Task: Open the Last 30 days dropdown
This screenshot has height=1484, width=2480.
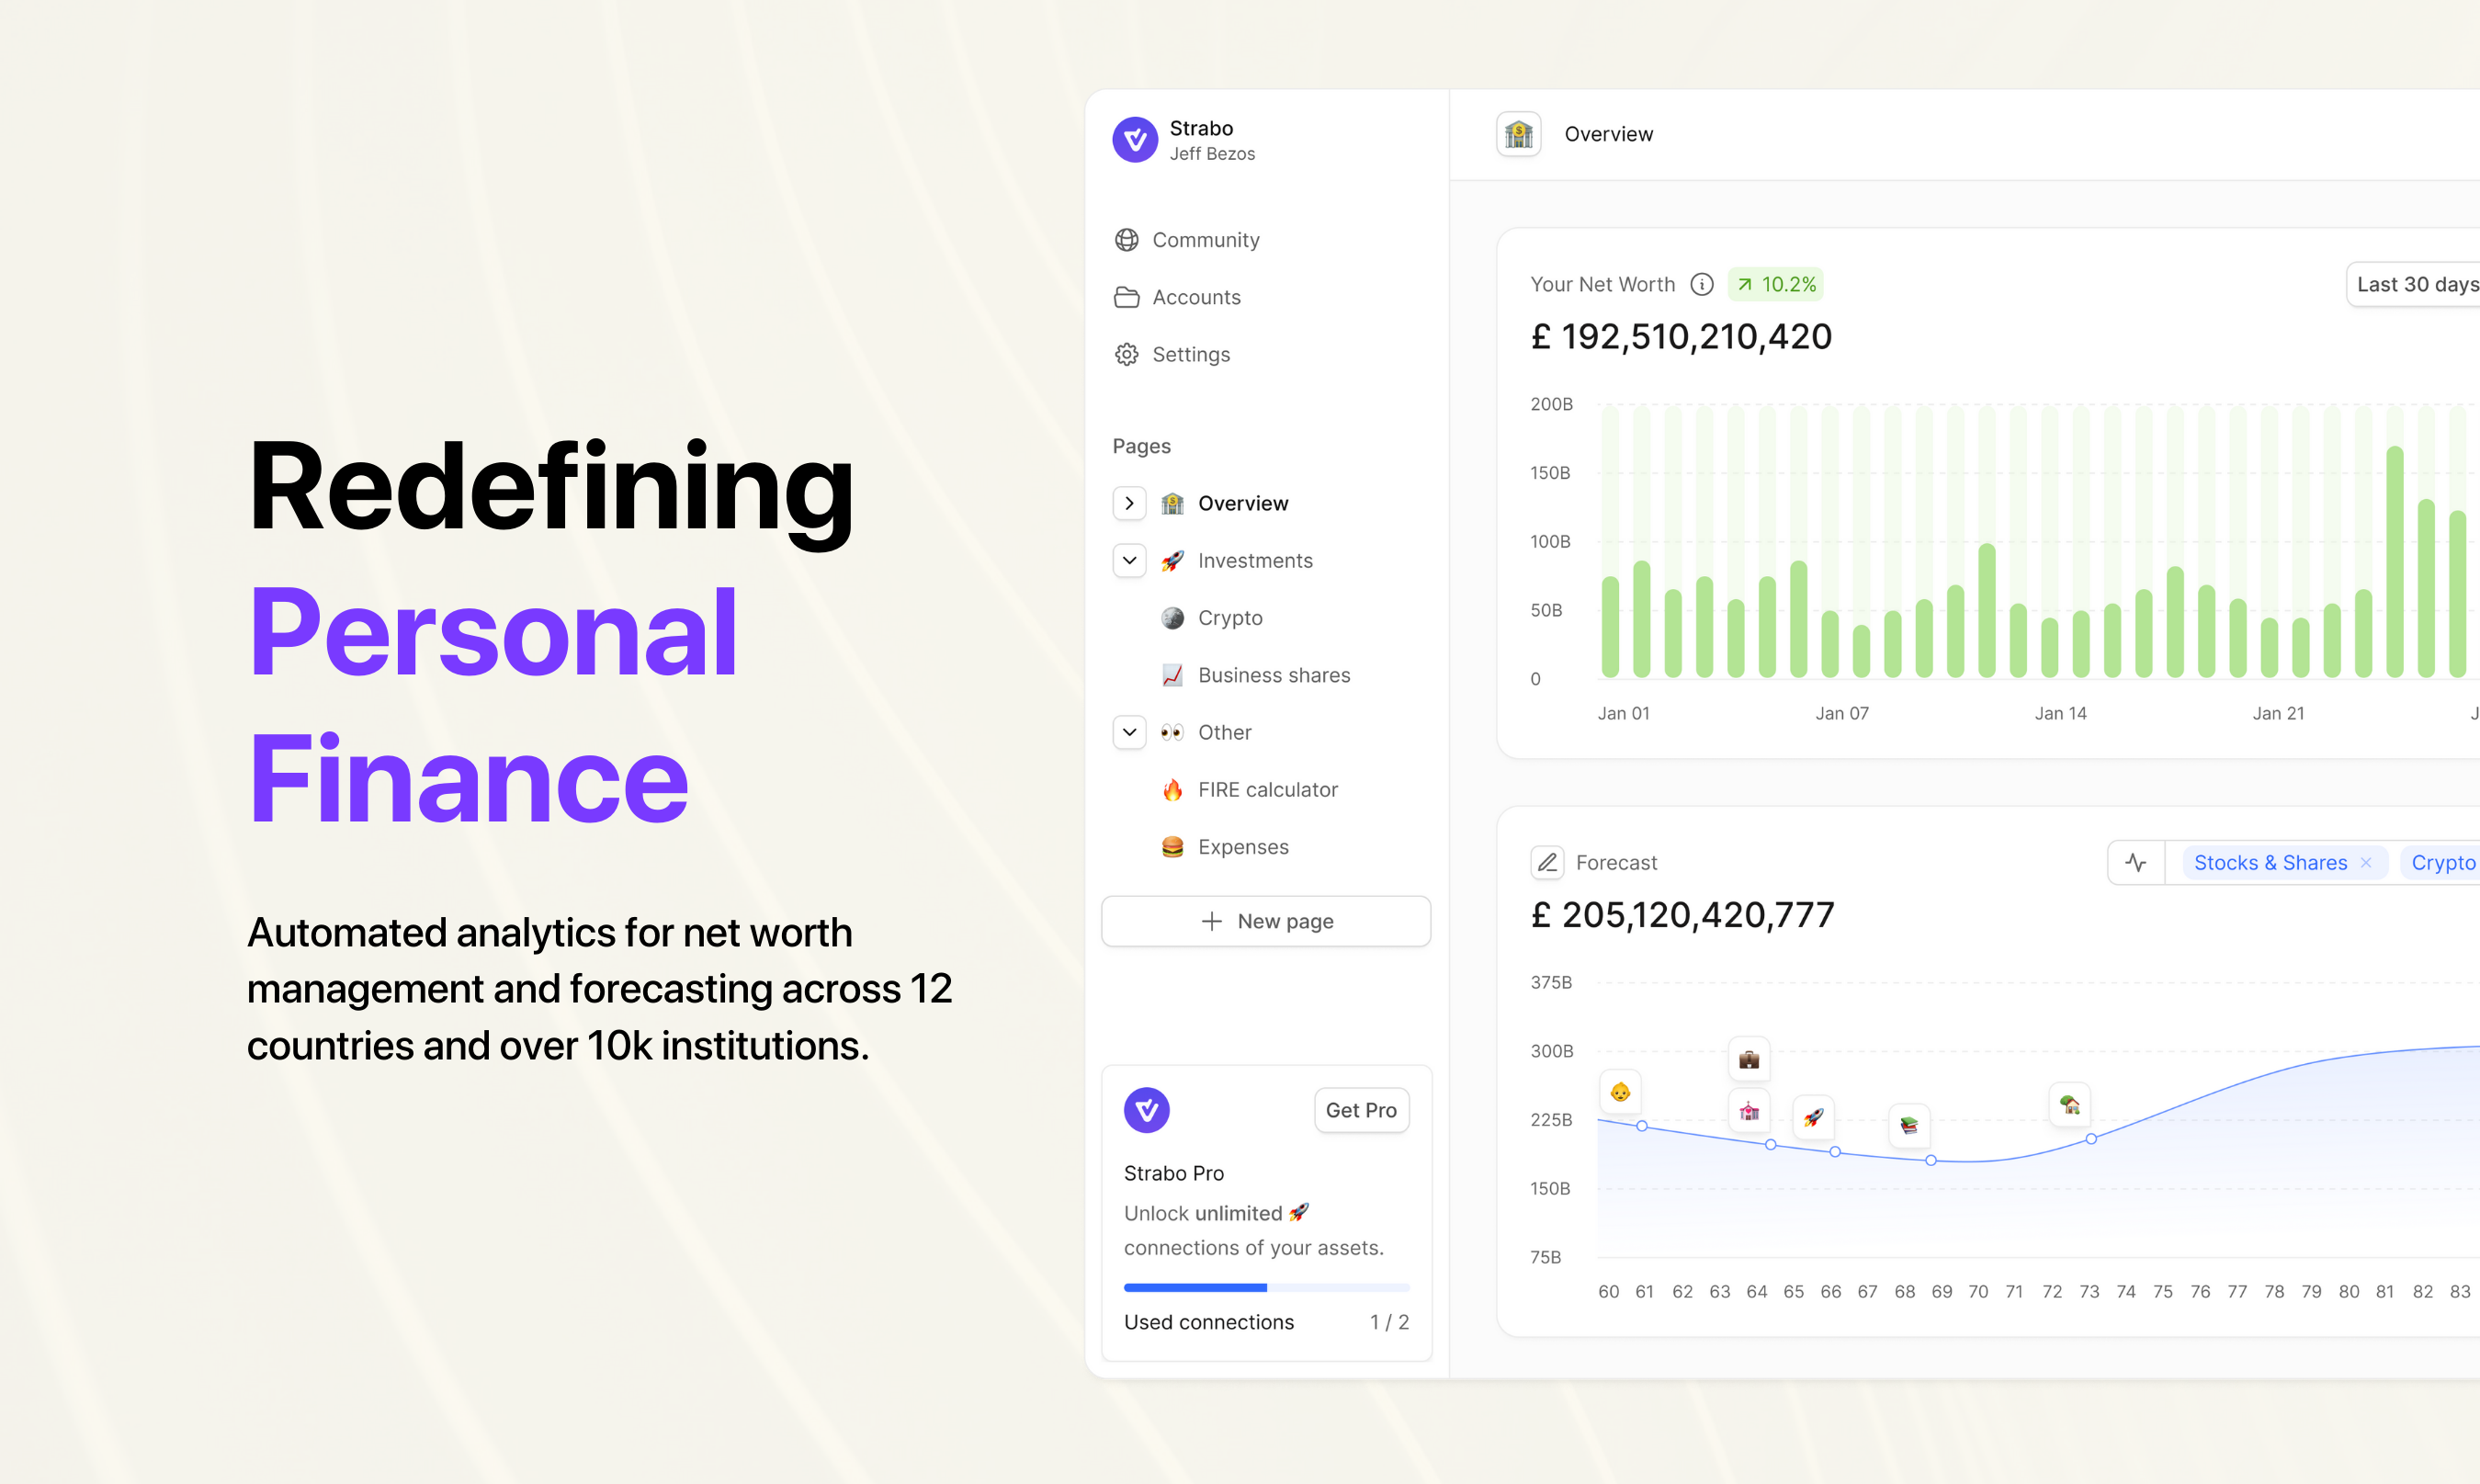Action: [x=2414, y=285]
